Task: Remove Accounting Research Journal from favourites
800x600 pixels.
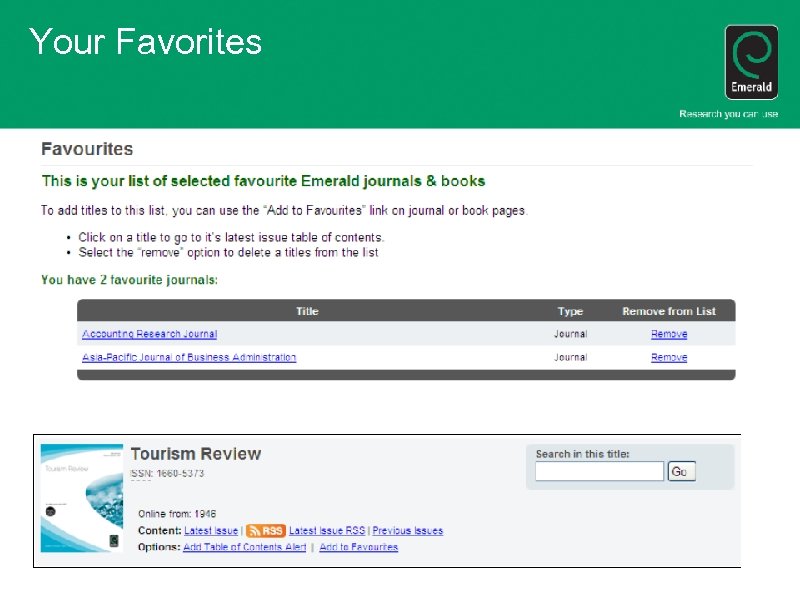Action: (x=669, y=334)
